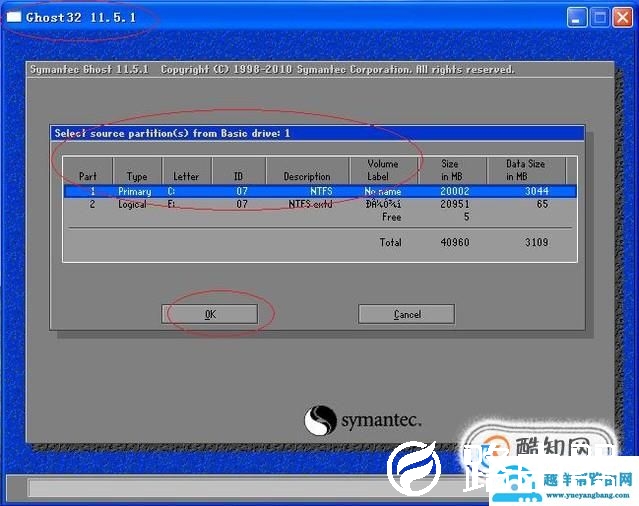Click the ID column header
639x506 pixels.
[239, 171]
